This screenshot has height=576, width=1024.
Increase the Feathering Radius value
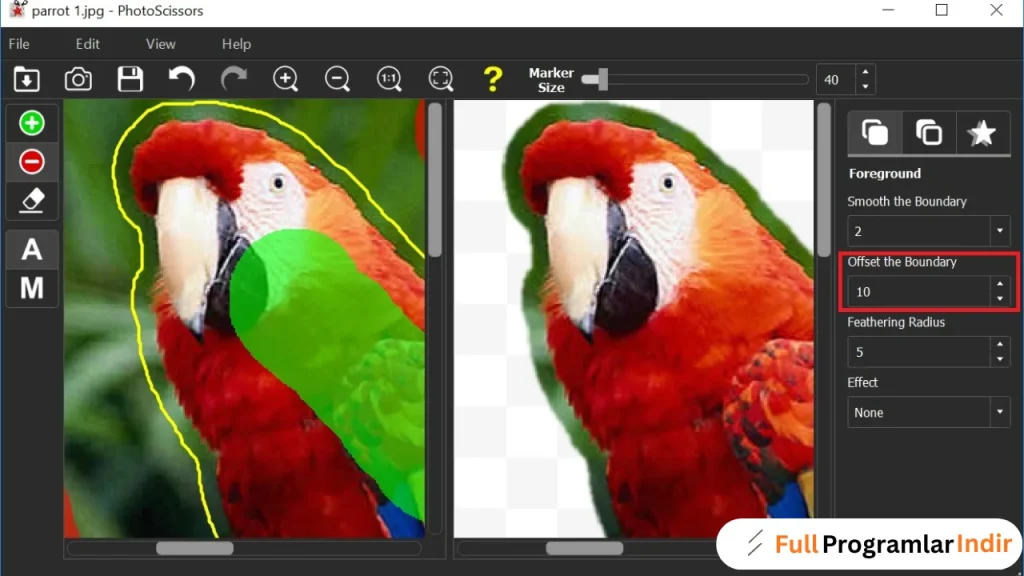pyautogui.click(x=1000, y=344)
